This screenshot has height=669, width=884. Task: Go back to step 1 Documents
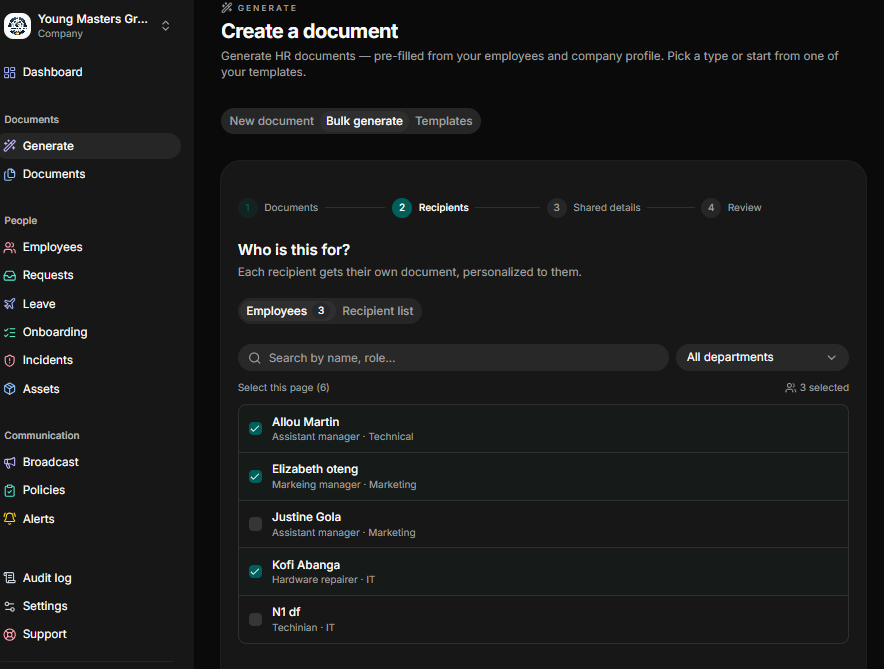click(x=278, y=207)
